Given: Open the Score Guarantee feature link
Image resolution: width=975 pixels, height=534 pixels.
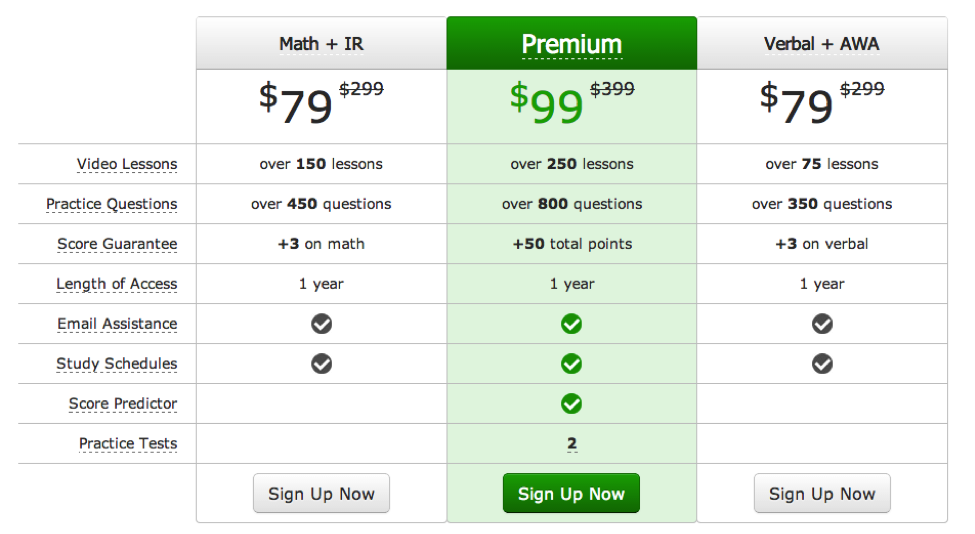Looking at the screenshot, I should click(x=117, y=244).
